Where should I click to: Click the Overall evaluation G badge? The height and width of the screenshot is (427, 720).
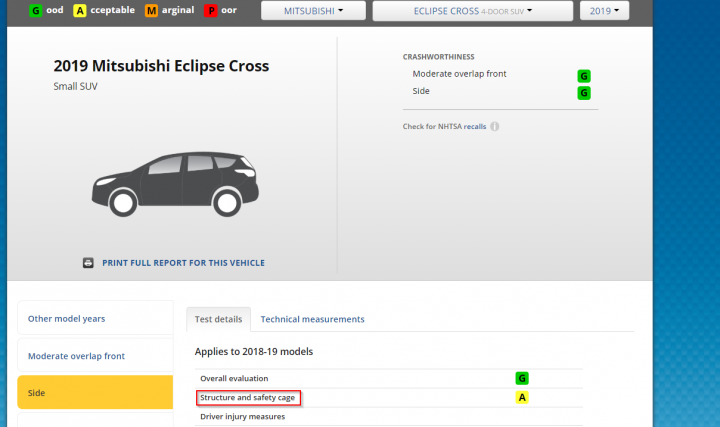coord(522,378)
